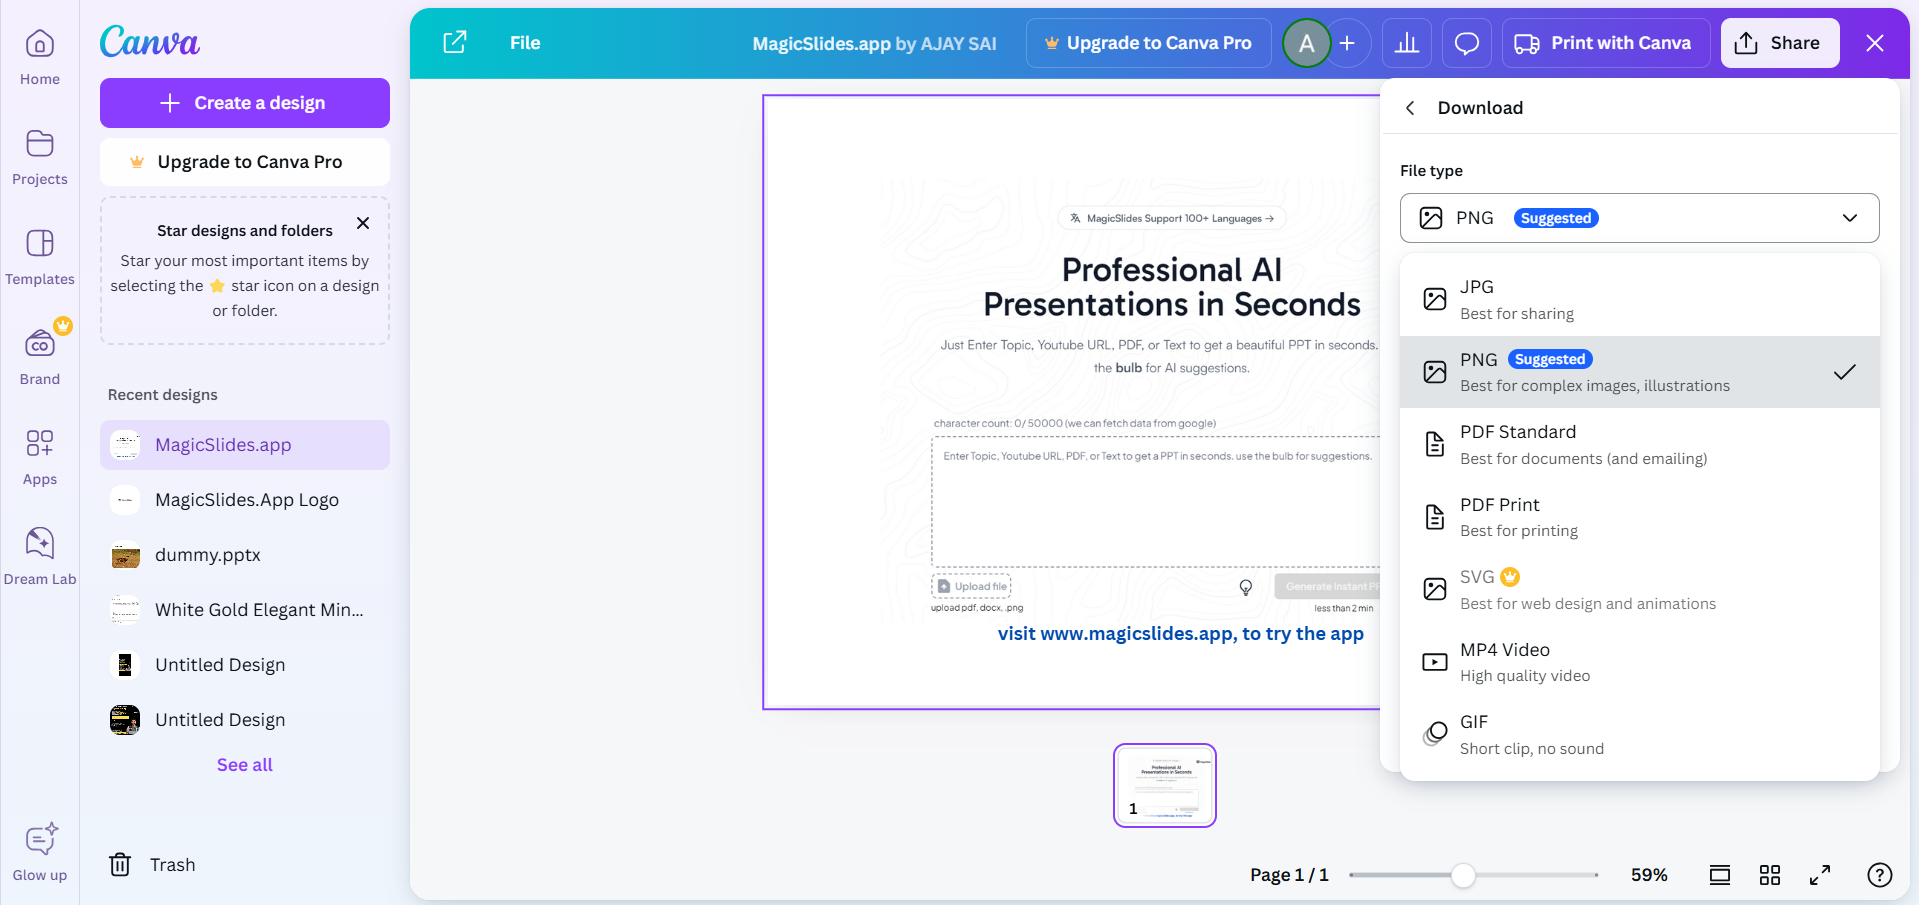This screenshot has height=905, width=1919.
Task: Click the Recent designs heading
Action: click(x=163, y=395)
